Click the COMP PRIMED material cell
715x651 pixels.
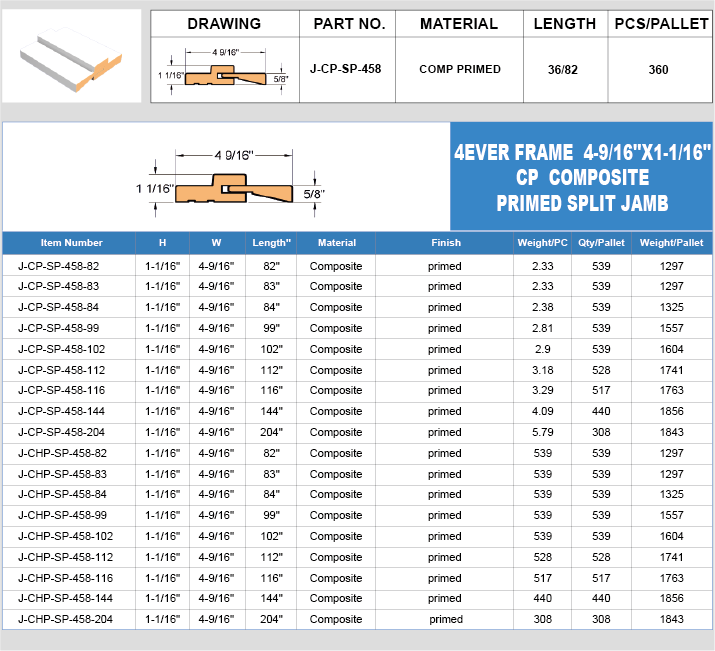pos(460,69)
